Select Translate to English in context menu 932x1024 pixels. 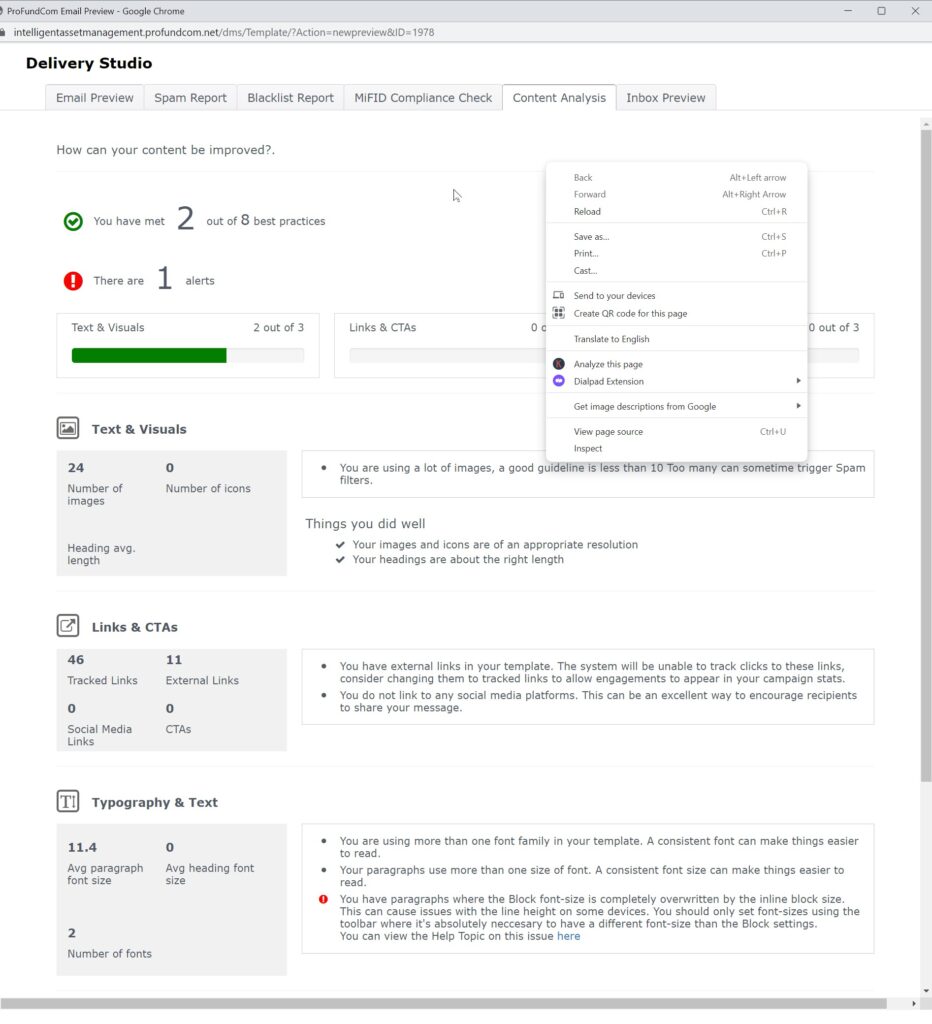click(x=611, y=339)
